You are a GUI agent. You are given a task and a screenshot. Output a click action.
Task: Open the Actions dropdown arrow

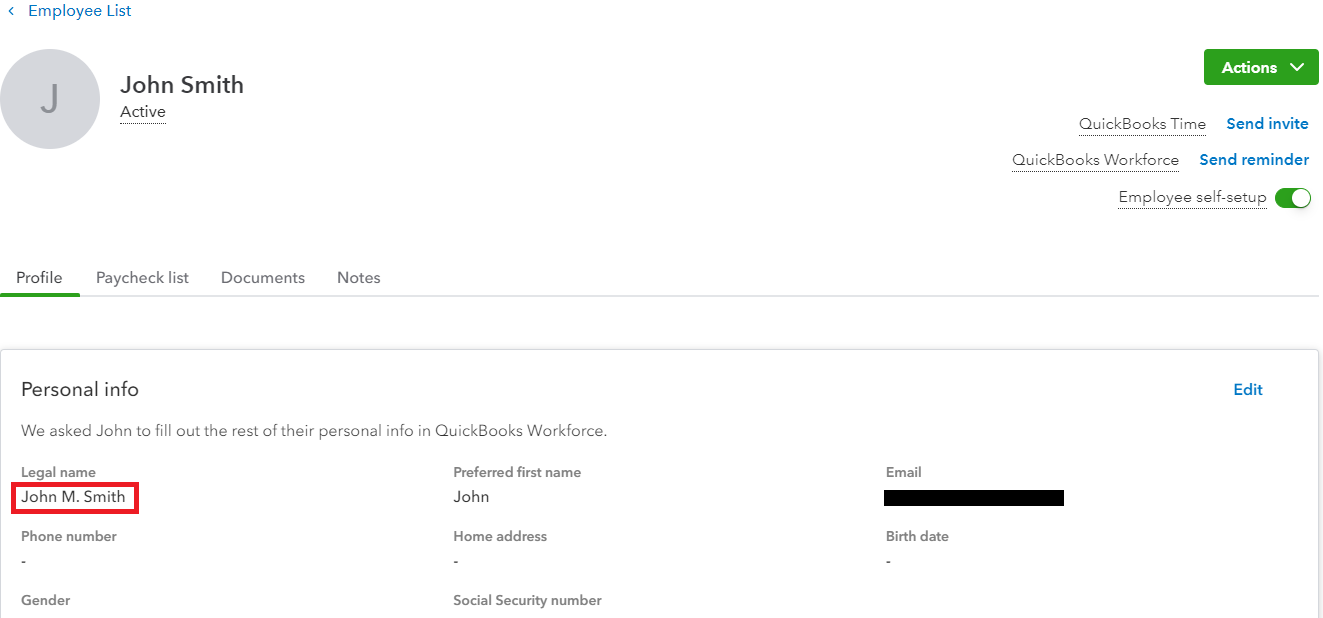coord(1297,67)
